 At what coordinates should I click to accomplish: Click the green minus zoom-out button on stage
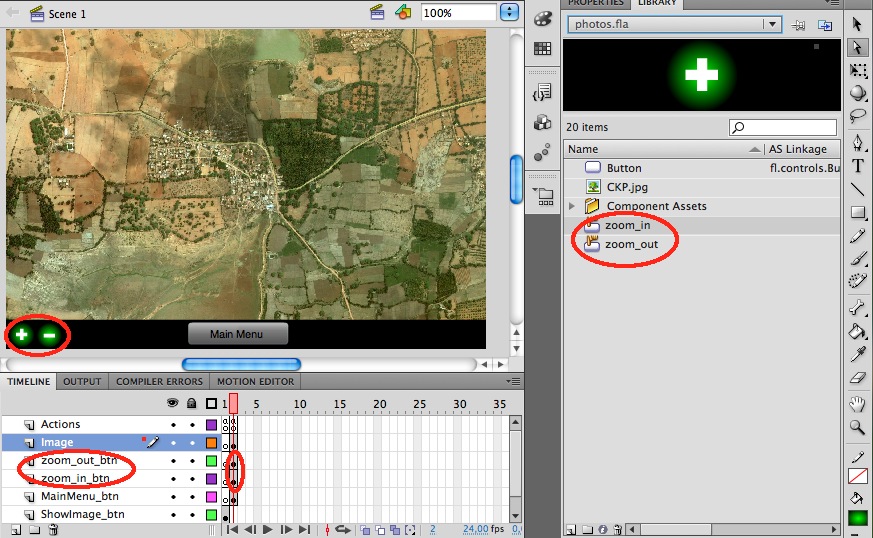click(50, 335)
